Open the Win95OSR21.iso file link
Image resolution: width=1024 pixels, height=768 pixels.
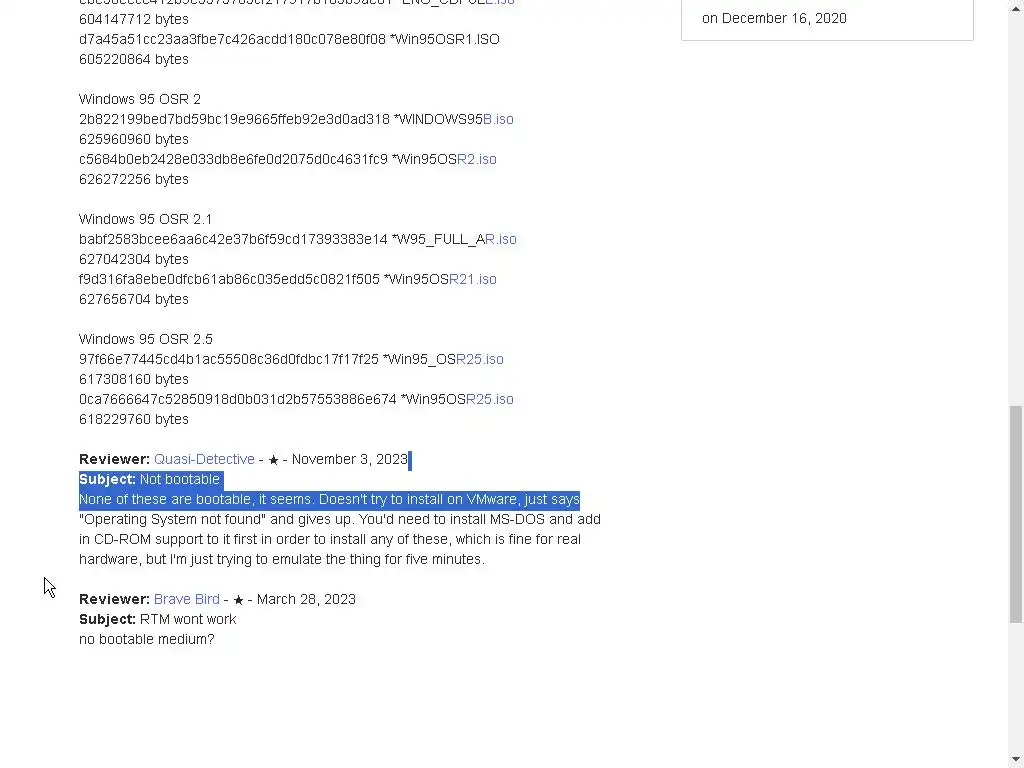click(473, 279)
